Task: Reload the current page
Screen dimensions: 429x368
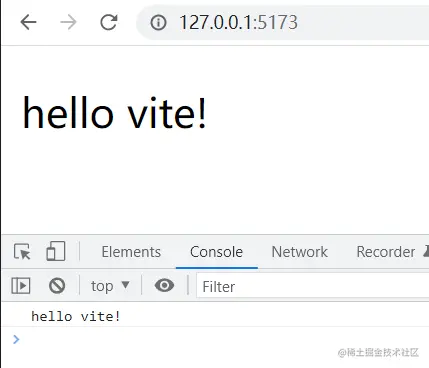Action: (109, 23)
